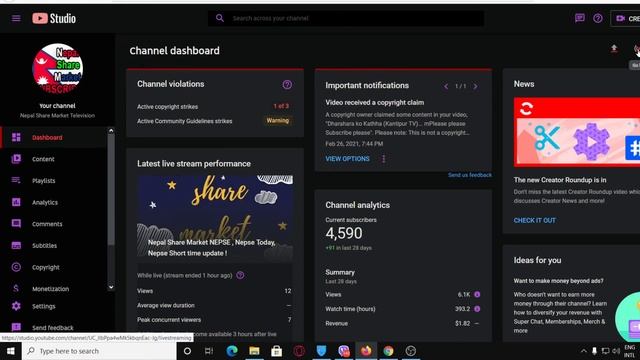Image resolution: width=640 pixels, height=360 pixels.
Task: Open the Creator Roundup news image
Action: pos(577,132)
